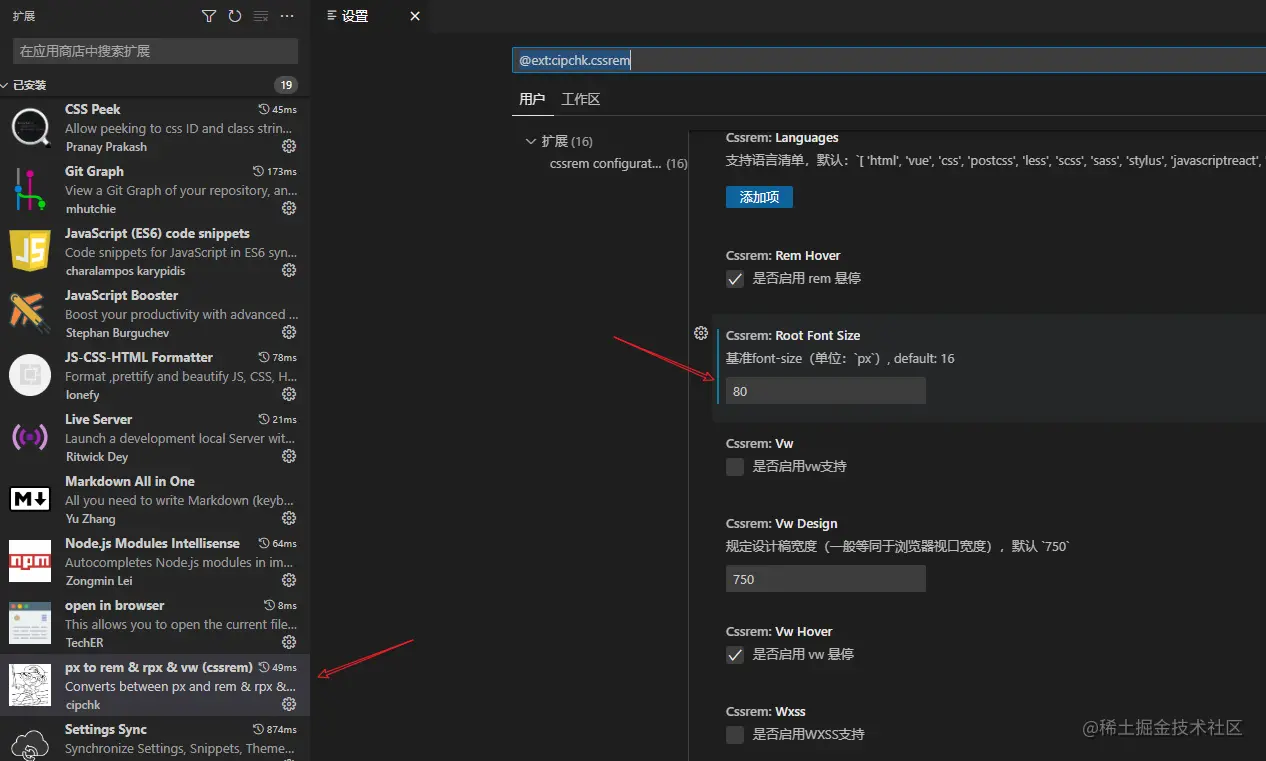Viewport: 1266px width, 761px height.
Task: Click Markdown All in One logo
Action: pyautogui.click(x=30, y=499)
